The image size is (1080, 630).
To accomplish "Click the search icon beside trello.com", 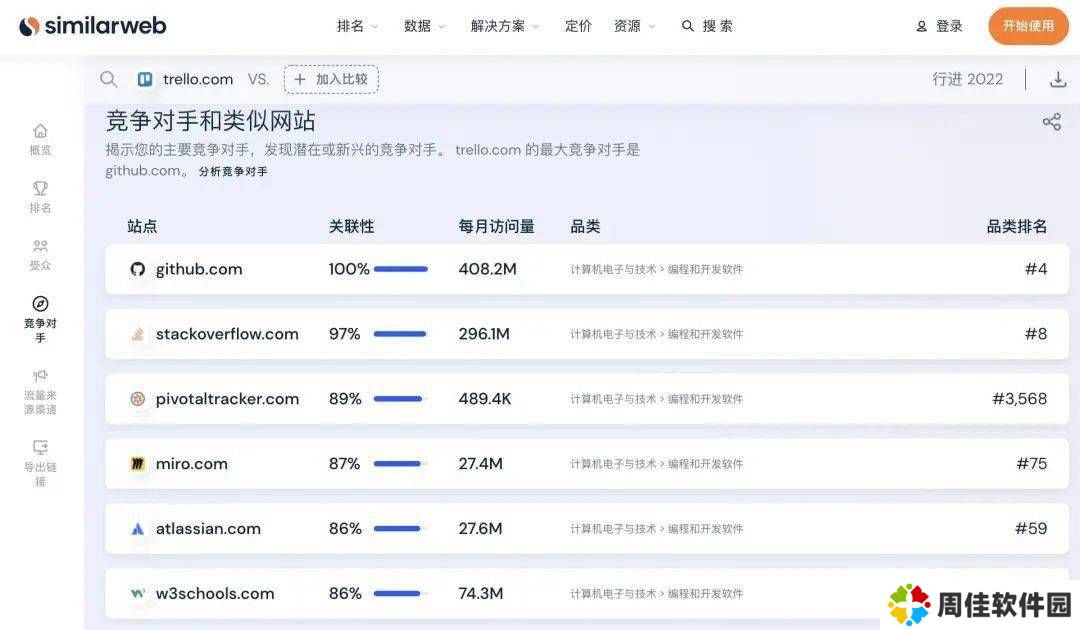I will pos(108,79).
